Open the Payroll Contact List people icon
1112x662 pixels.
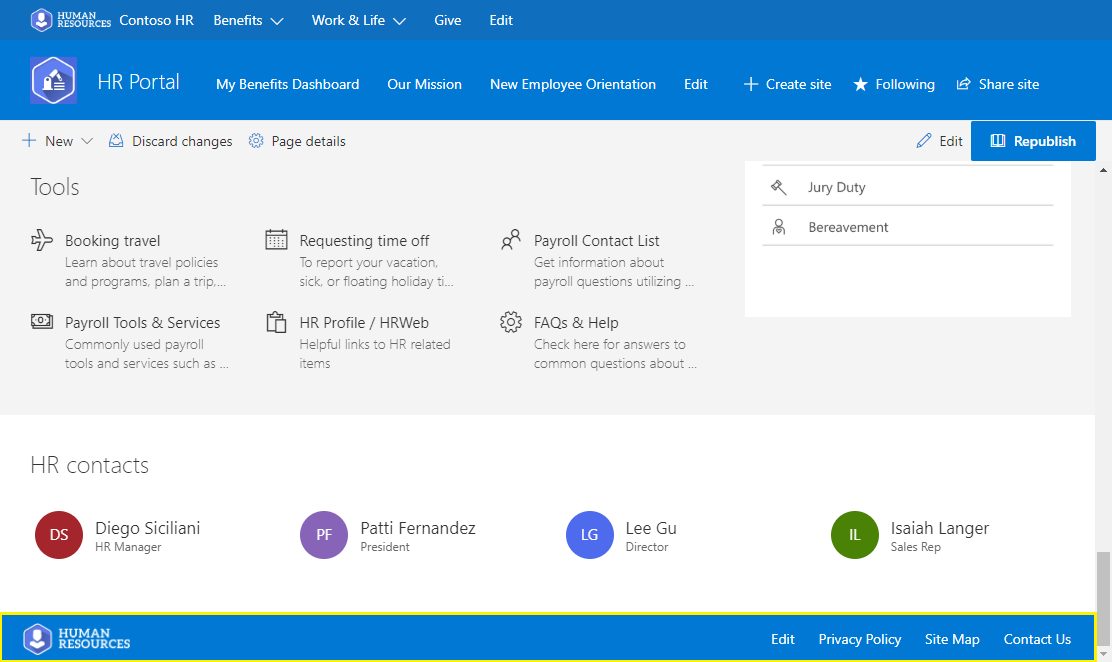(510, 239)
